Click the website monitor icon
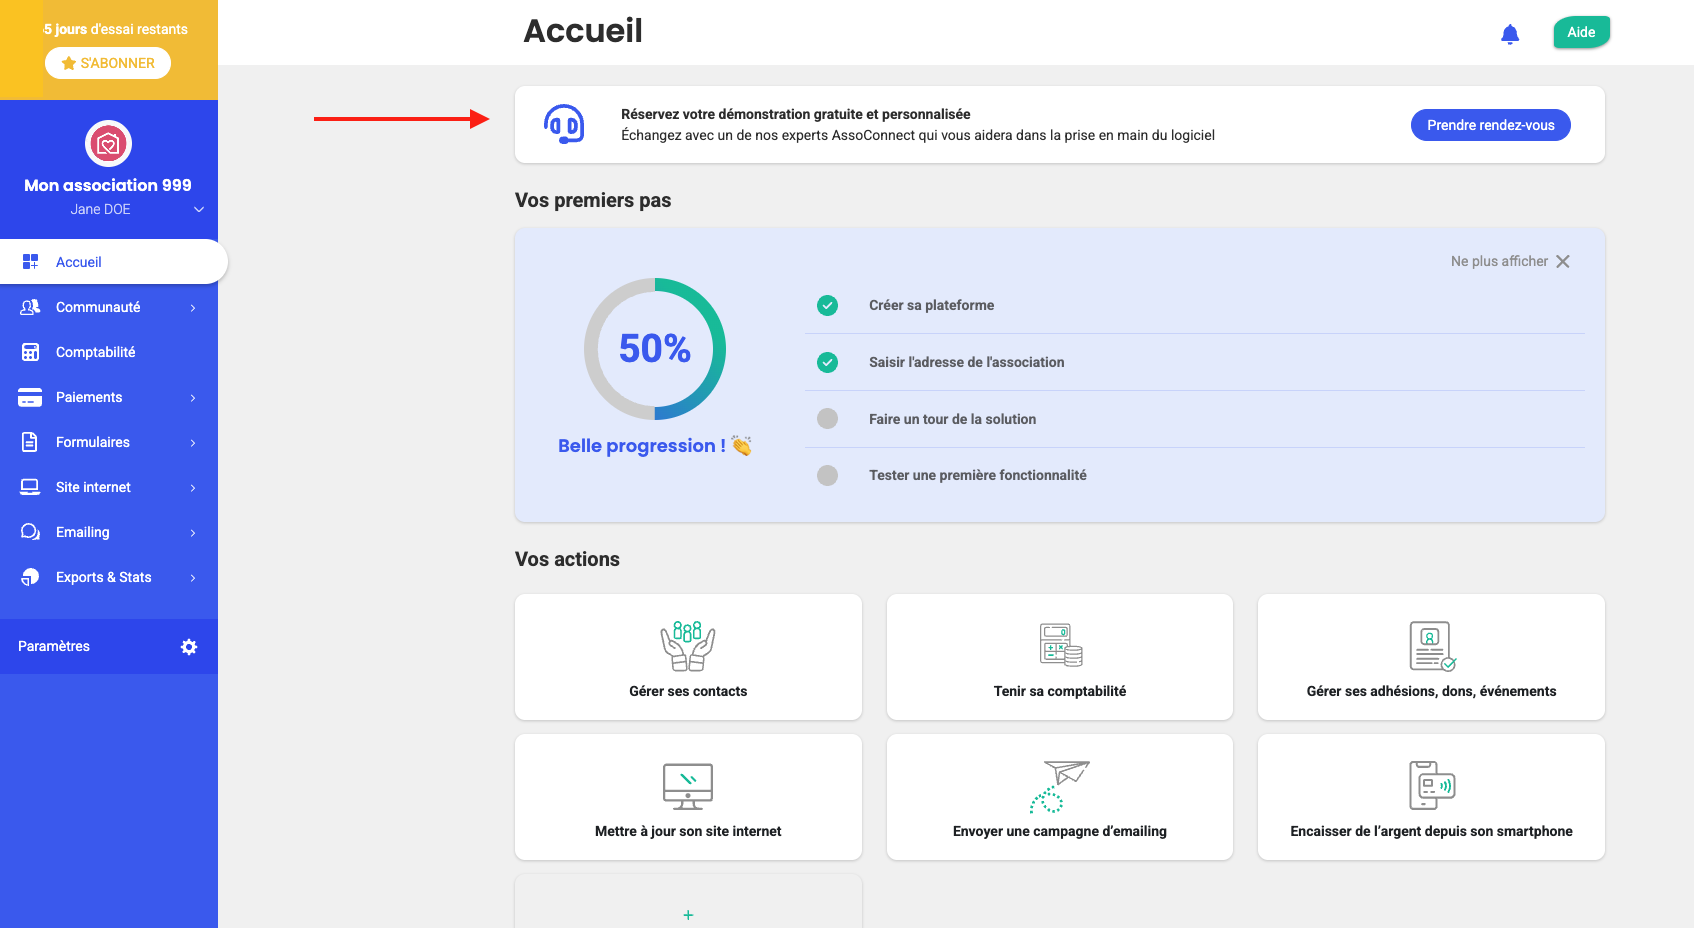Image resolution: width=1694 pixels, height=928 pixels. point(688,786)
